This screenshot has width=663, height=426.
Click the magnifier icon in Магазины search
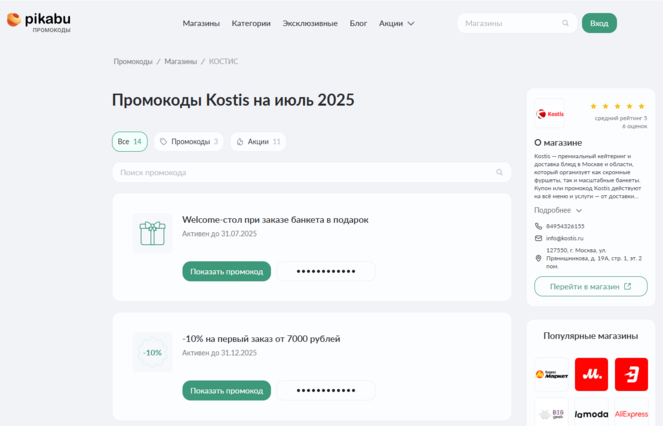coord(565,23)
